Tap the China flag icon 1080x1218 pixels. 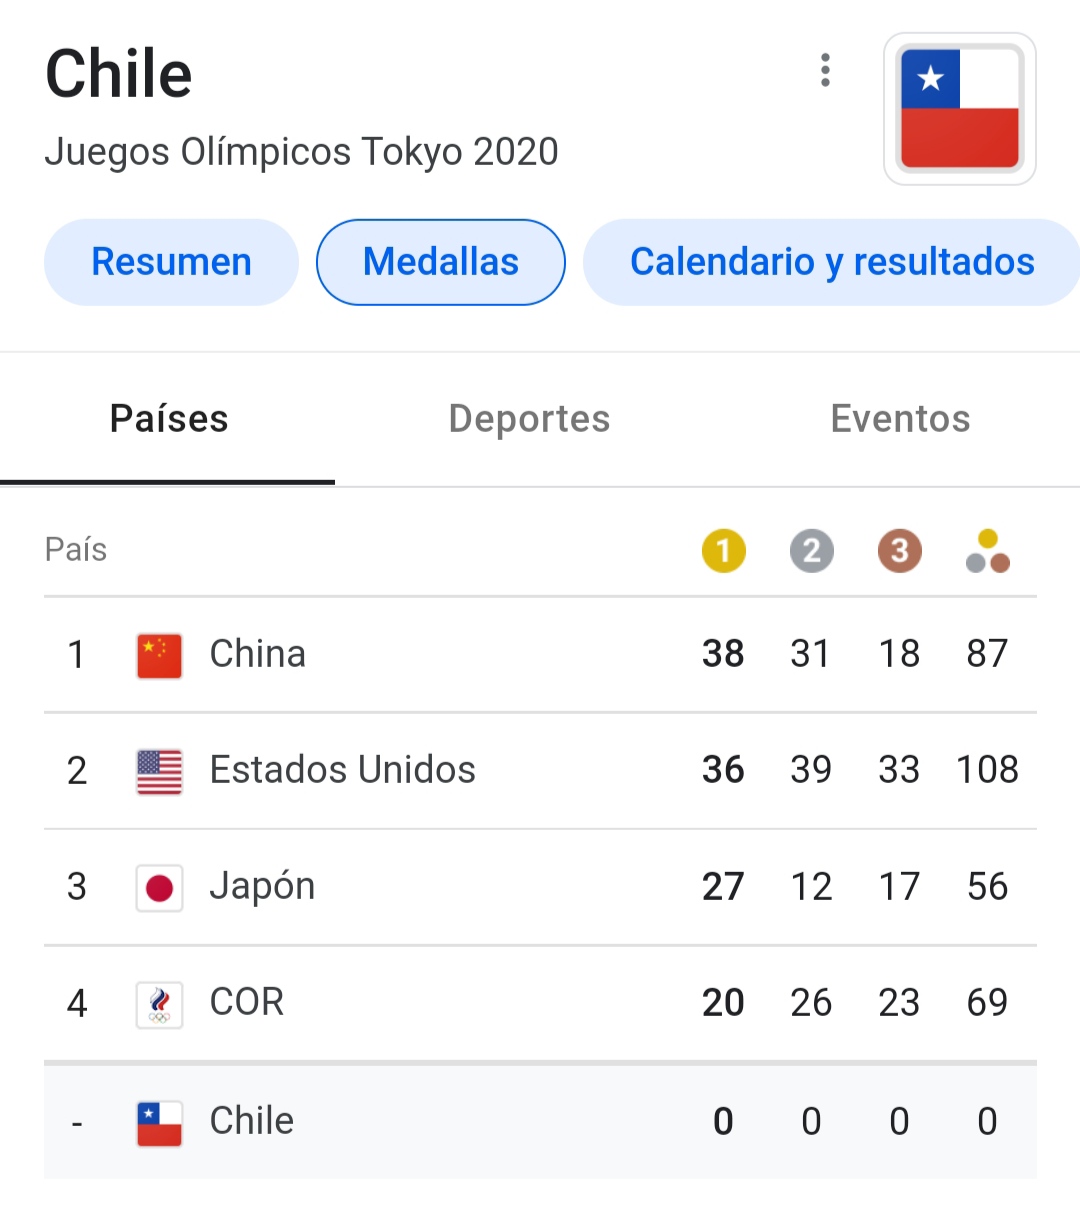(159, 656)
